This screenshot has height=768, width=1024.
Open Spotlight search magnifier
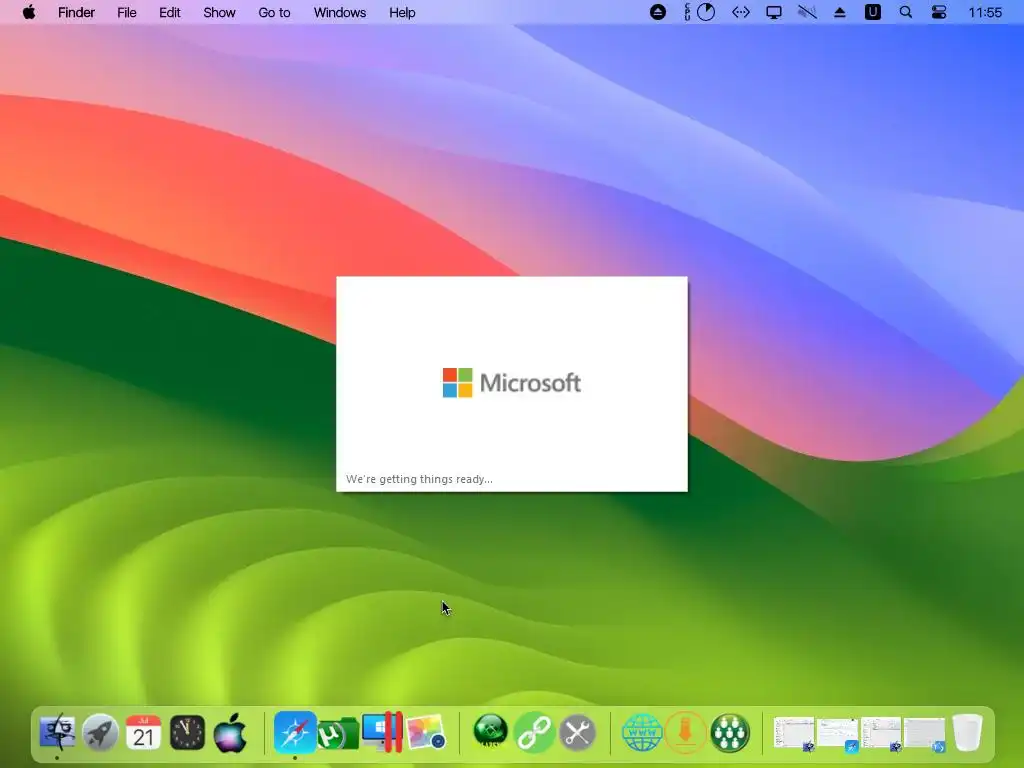coord(906,12)
